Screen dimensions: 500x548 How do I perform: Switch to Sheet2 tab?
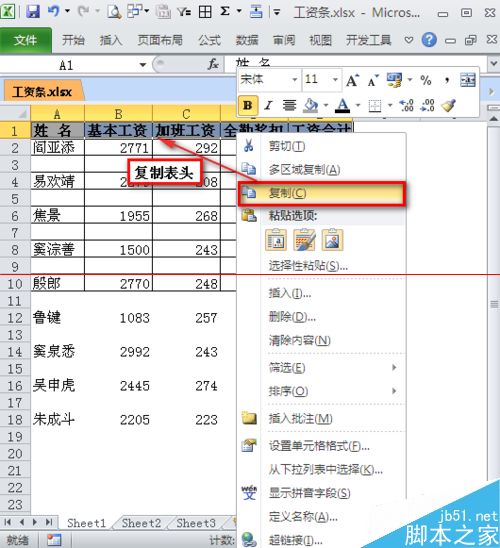tap(141, 523)
